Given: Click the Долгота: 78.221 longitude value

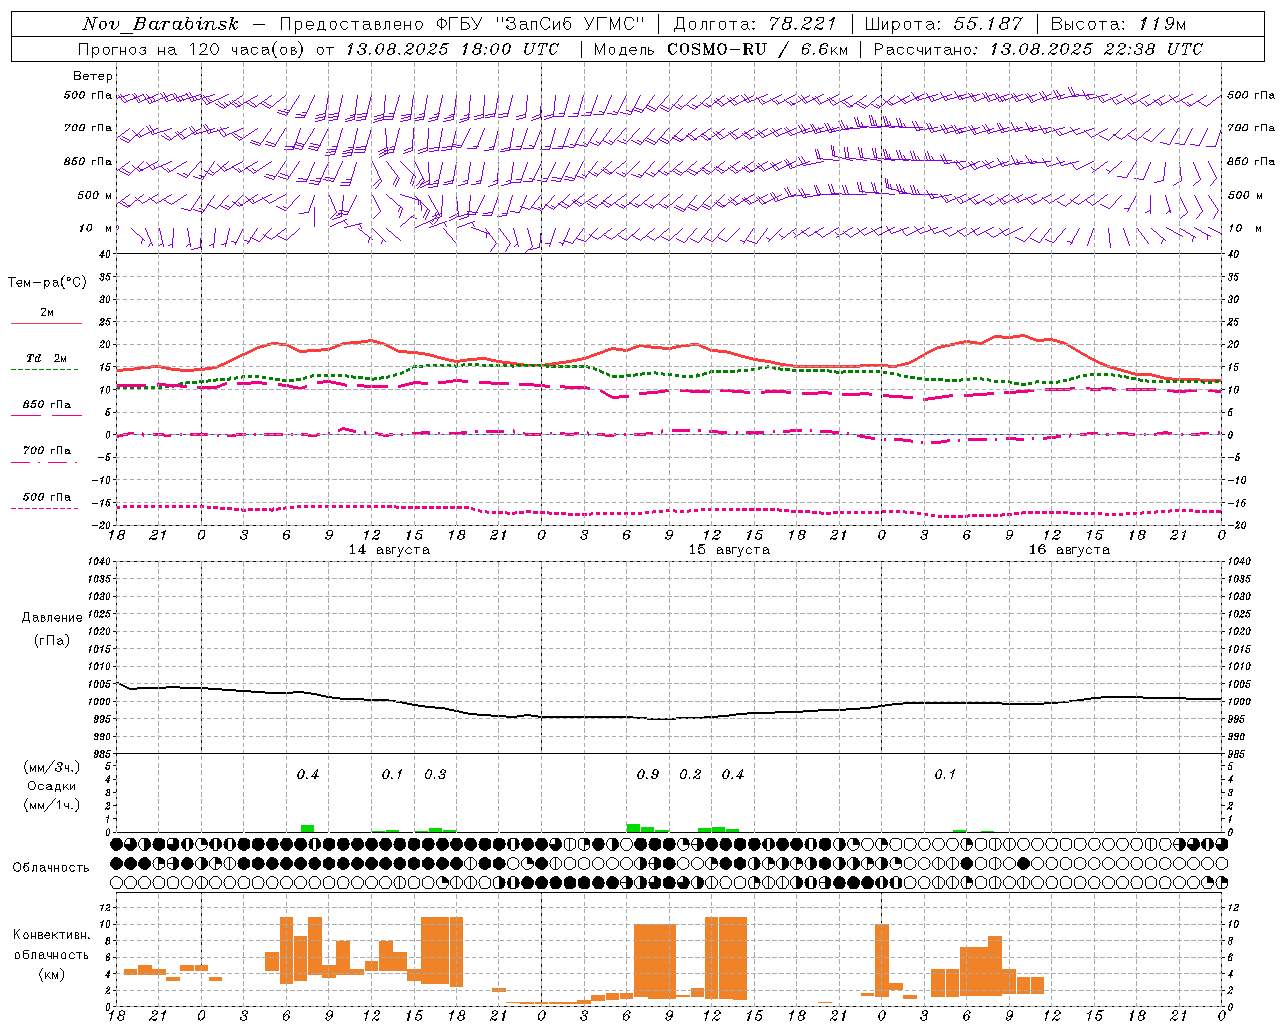Looking at the screenshot, I should click(x=755, y=24).
